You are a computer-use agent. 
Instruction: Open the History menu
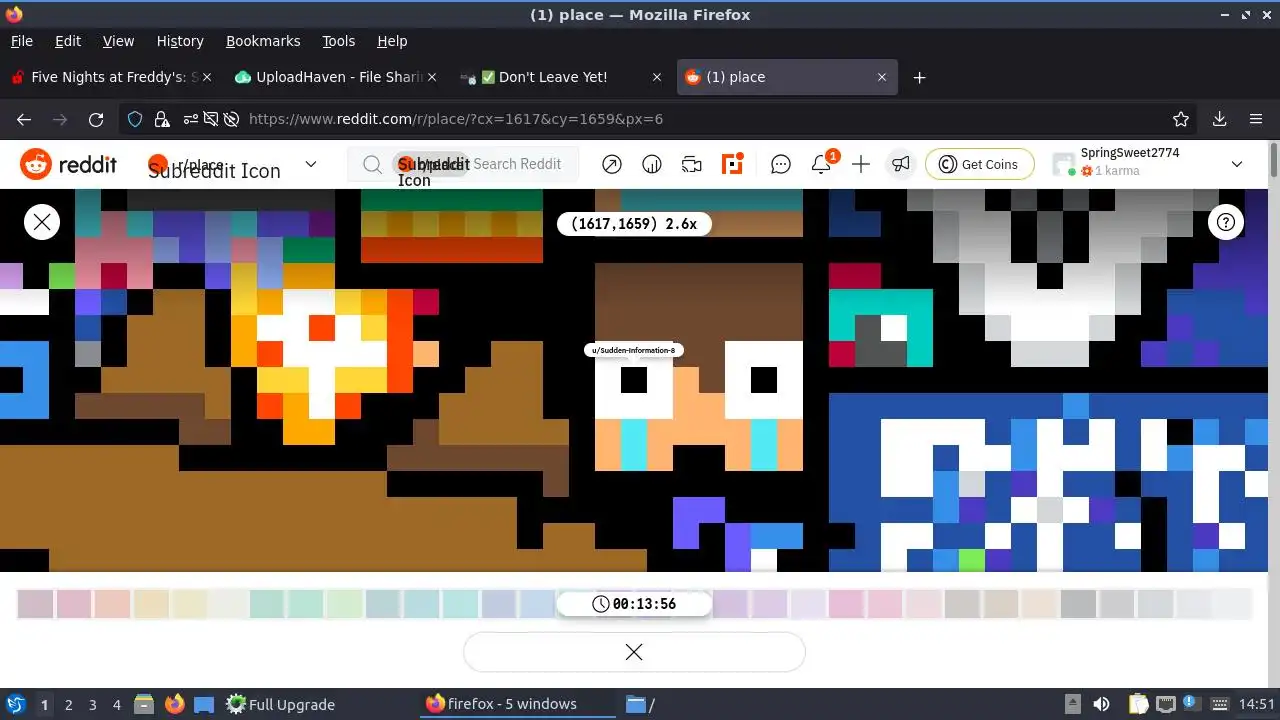pos(180,41)
